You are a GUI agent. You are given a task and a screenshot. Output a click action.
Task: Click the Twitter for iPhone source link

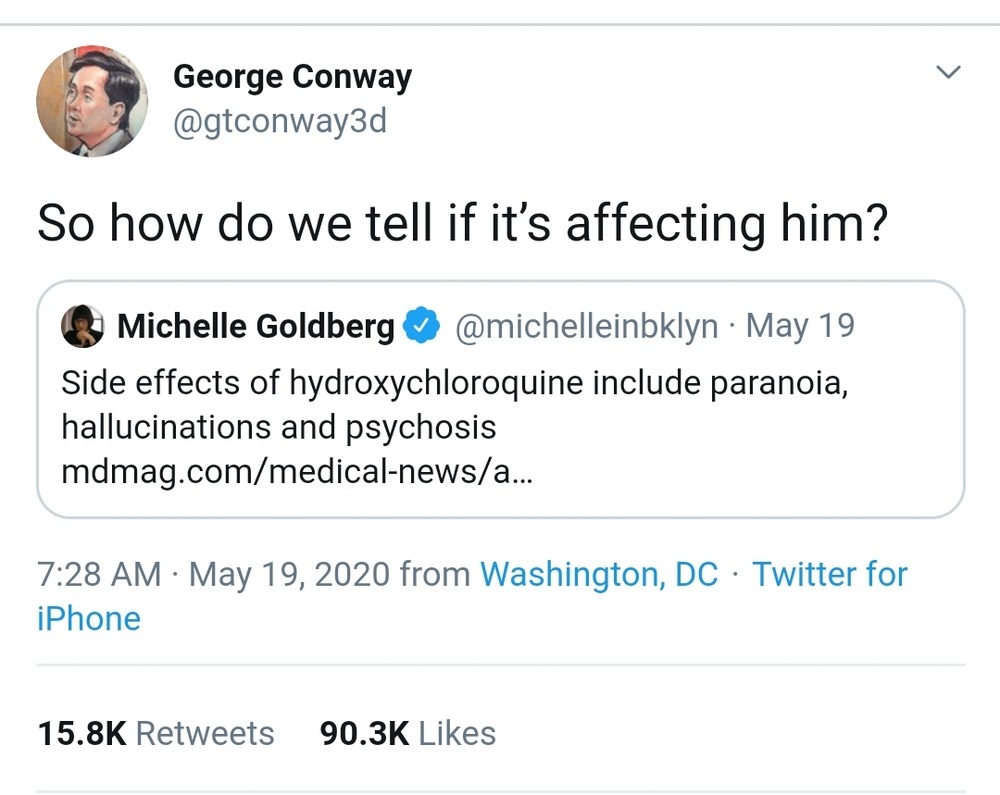tap(828, 574)
